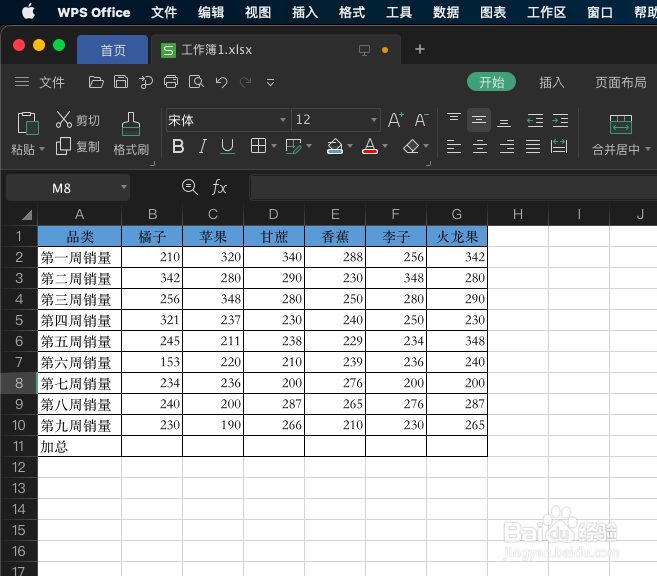
Task: Set top vertical alignment
Action: click(454, 120)
